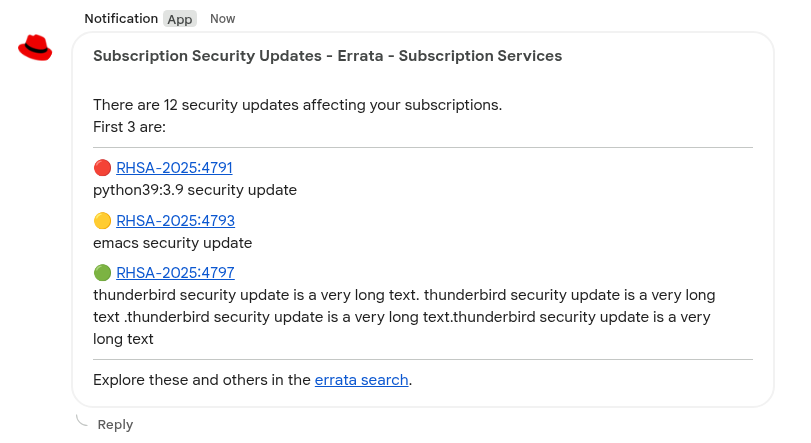Click the python39:3.9 security update text
The image size is (811, 443).
tap(195, 190)
